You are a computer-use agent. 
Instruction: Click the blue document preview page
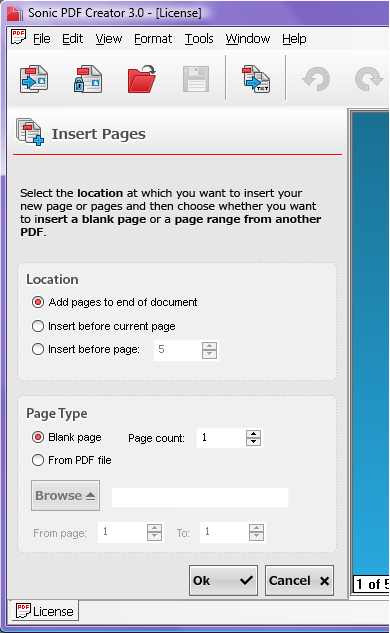pyautogui.click(x=371, y=343)
